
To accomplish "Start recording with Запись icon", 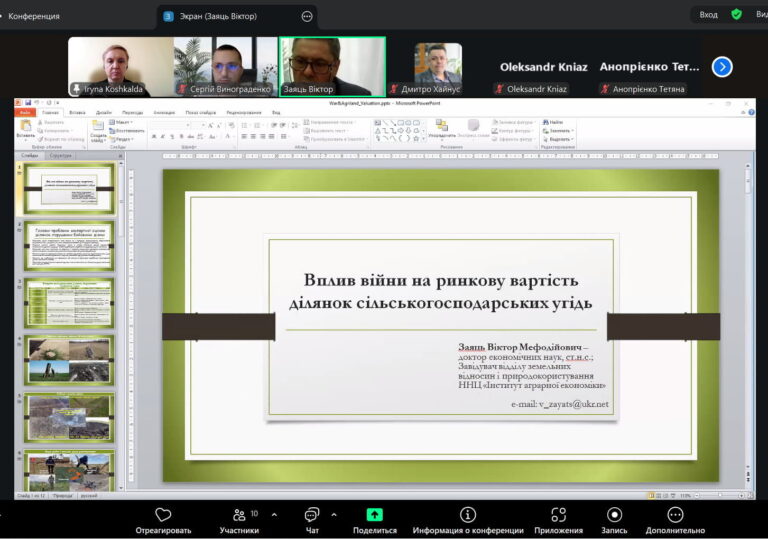I will [x=614, y=514].
